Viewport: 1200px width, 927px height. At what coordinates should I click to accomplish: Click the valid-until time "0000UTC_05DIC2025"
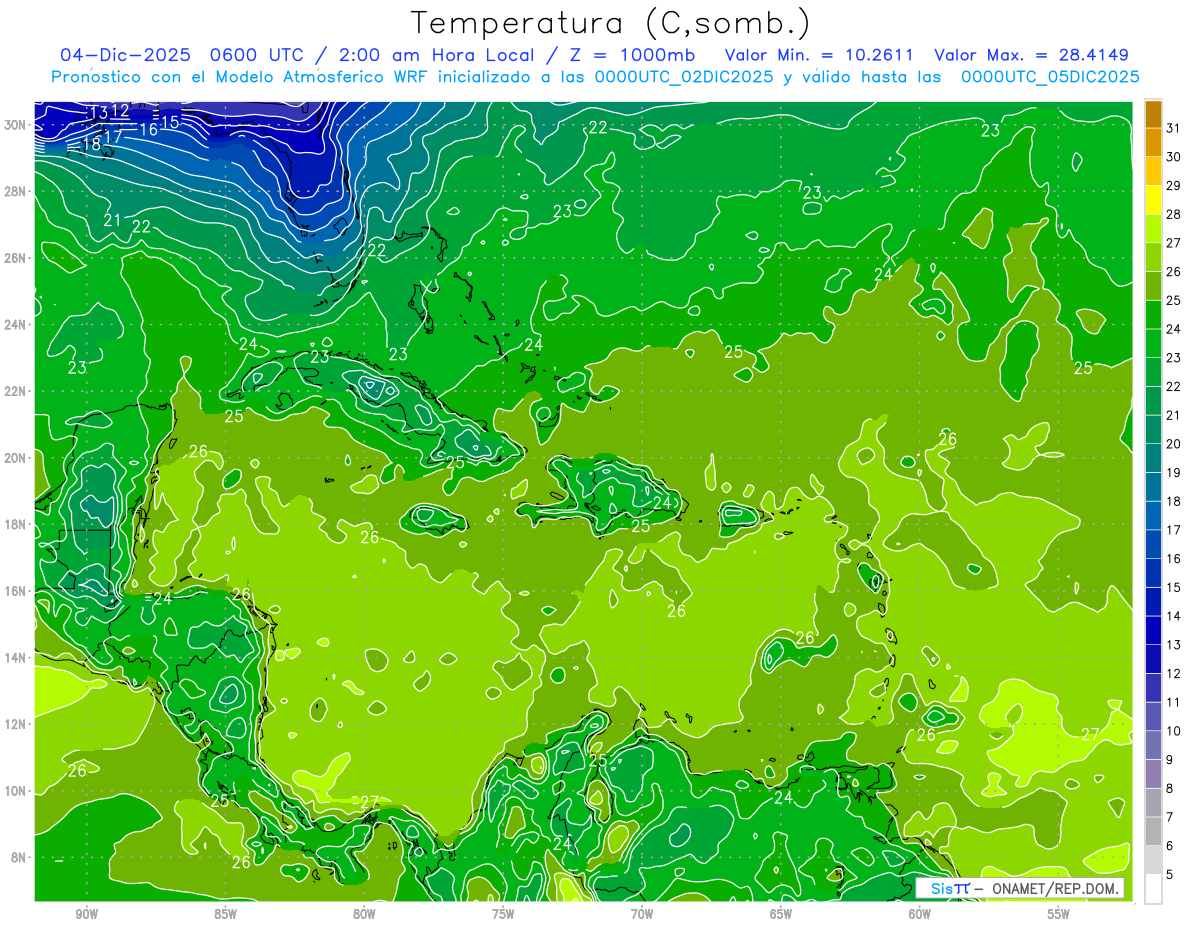[x=1049, y=77]
